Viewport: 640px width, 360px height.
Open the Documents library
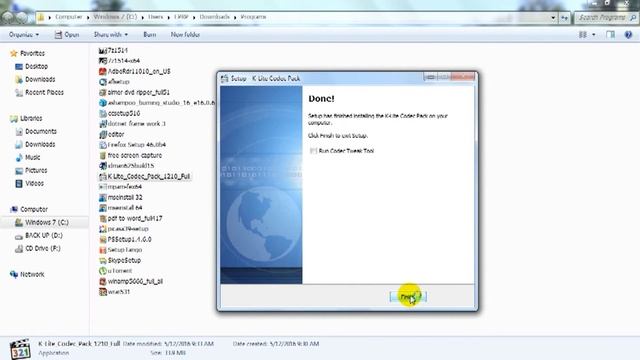click(41, 131)
